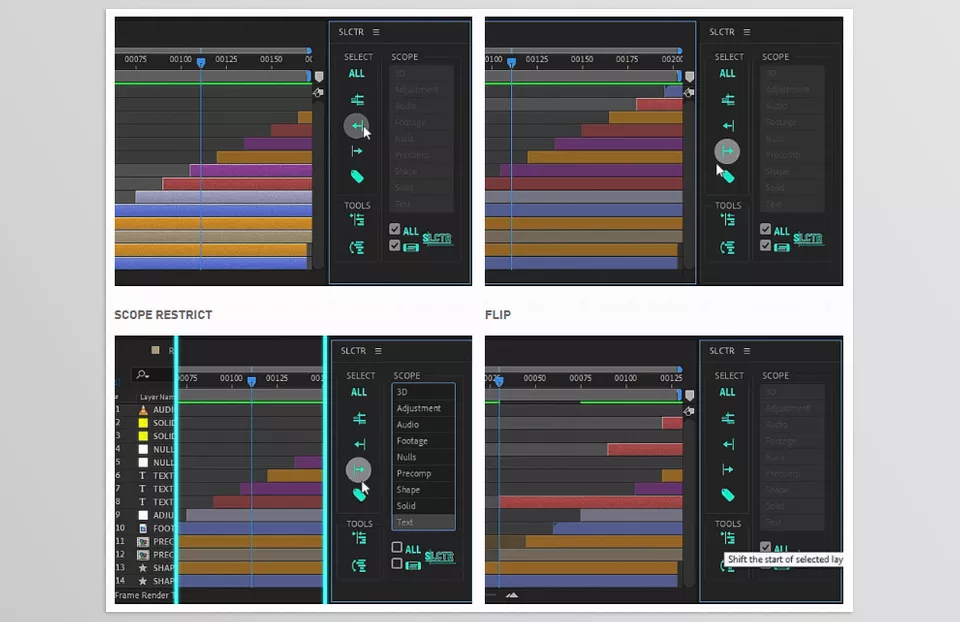This screenshot has width=960, height=622.
Task: Click sequence layers tool icon in top-right screenshot
Action: coord(727,220)
